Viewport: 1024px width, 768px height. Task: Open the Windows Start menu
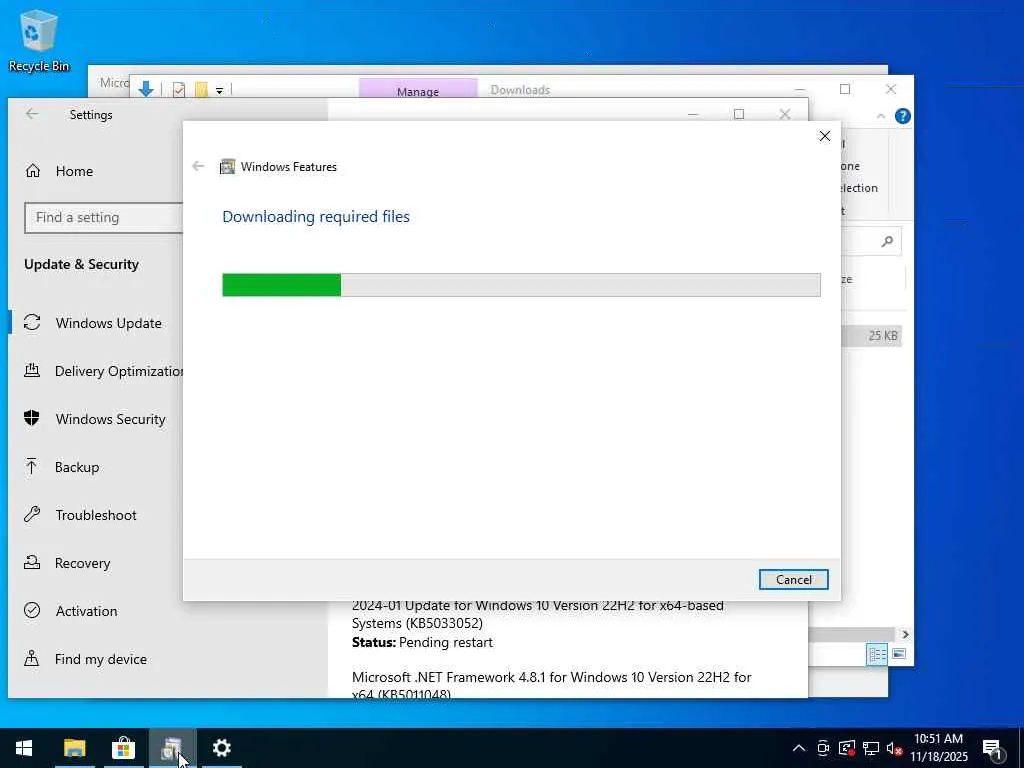pos(24,748)
